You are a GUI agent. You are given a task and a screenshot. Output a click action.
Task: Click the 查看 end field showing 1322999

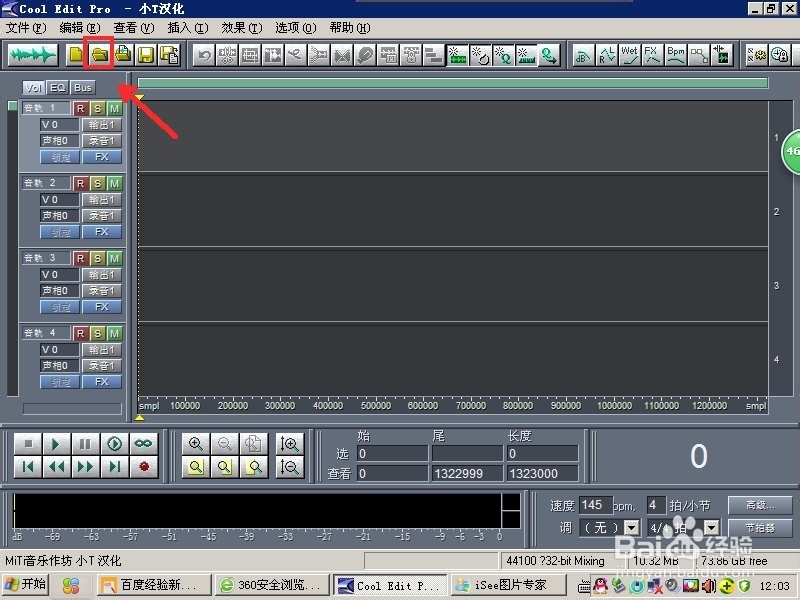pyautogui.click(x=467, y=473)
